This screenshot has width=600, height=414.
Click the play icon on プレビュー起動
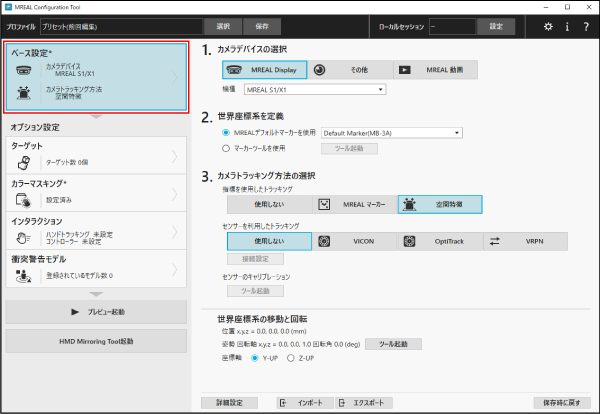(x=75, y=312)
